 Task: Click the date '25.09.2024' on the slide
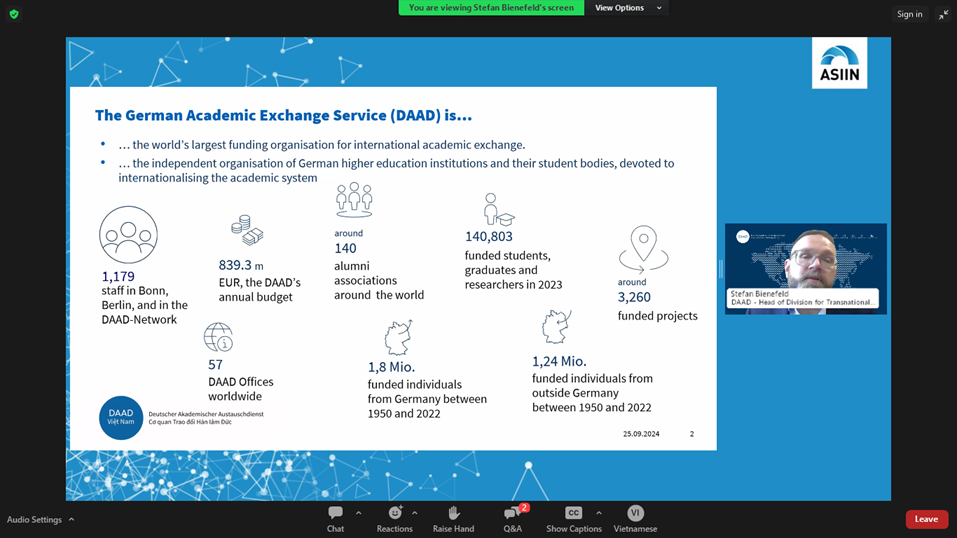click(641, 434)
